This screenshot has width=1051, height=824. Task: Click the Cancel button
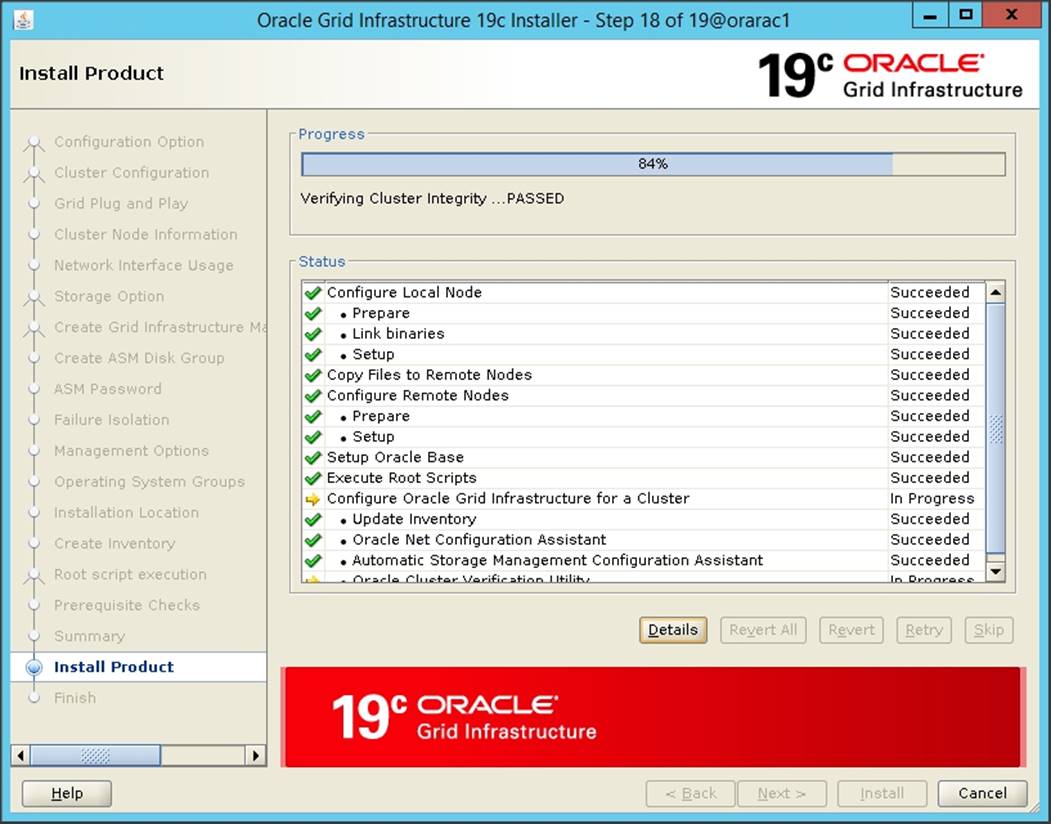982,793
